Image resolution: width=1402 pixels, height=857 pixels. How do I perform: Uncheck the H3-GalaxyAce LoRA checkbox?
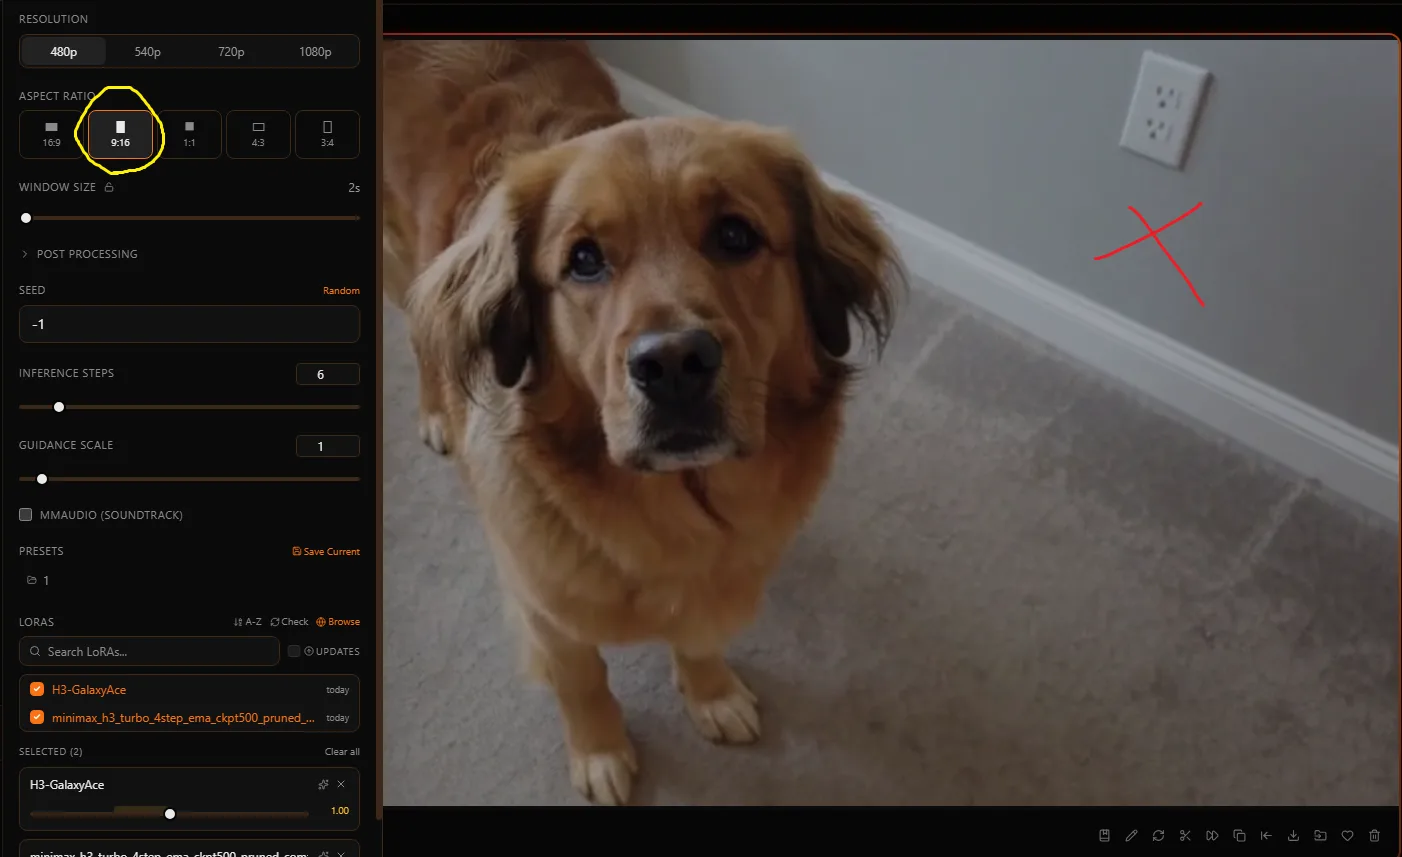(37, 689)
